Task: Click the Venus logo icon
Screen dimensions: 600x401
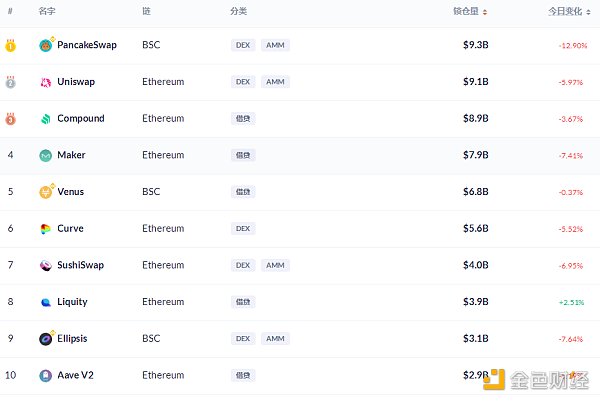Action: [46, 192]
